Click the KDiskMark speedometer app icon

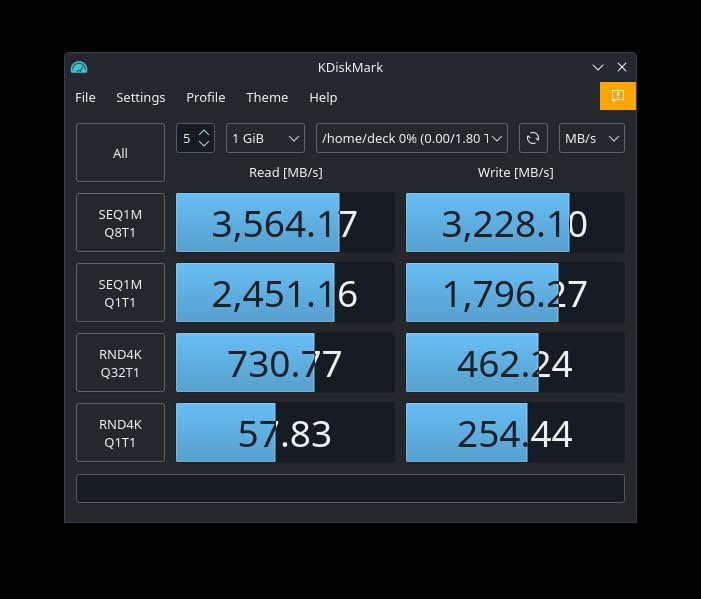pyautogui.click(x=79, y=67)
